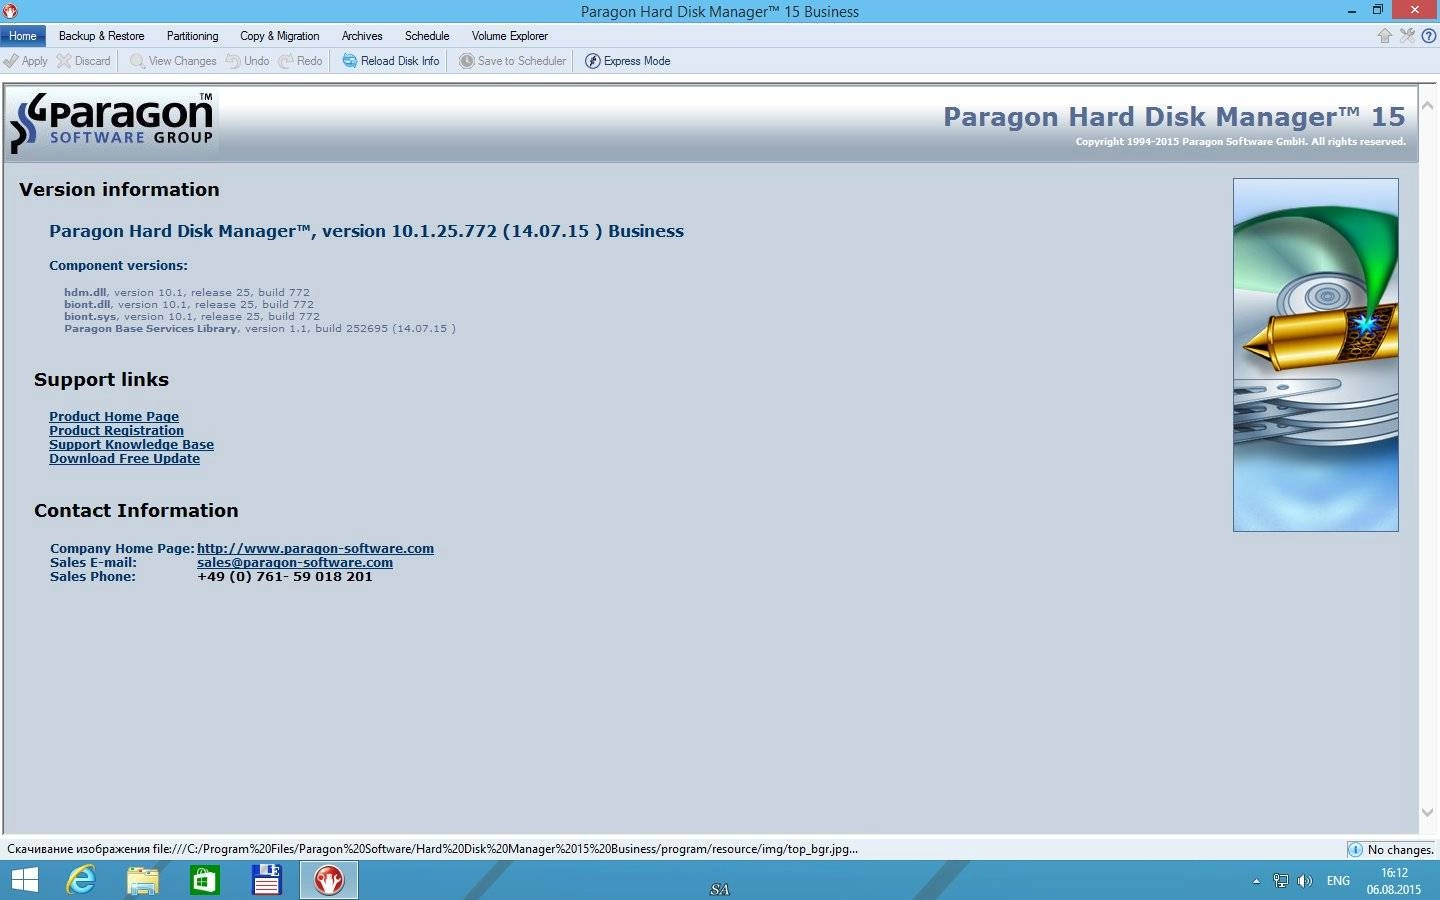1440x900 pixels.
Task: Open the Archives tab
Action: point(362,36)
